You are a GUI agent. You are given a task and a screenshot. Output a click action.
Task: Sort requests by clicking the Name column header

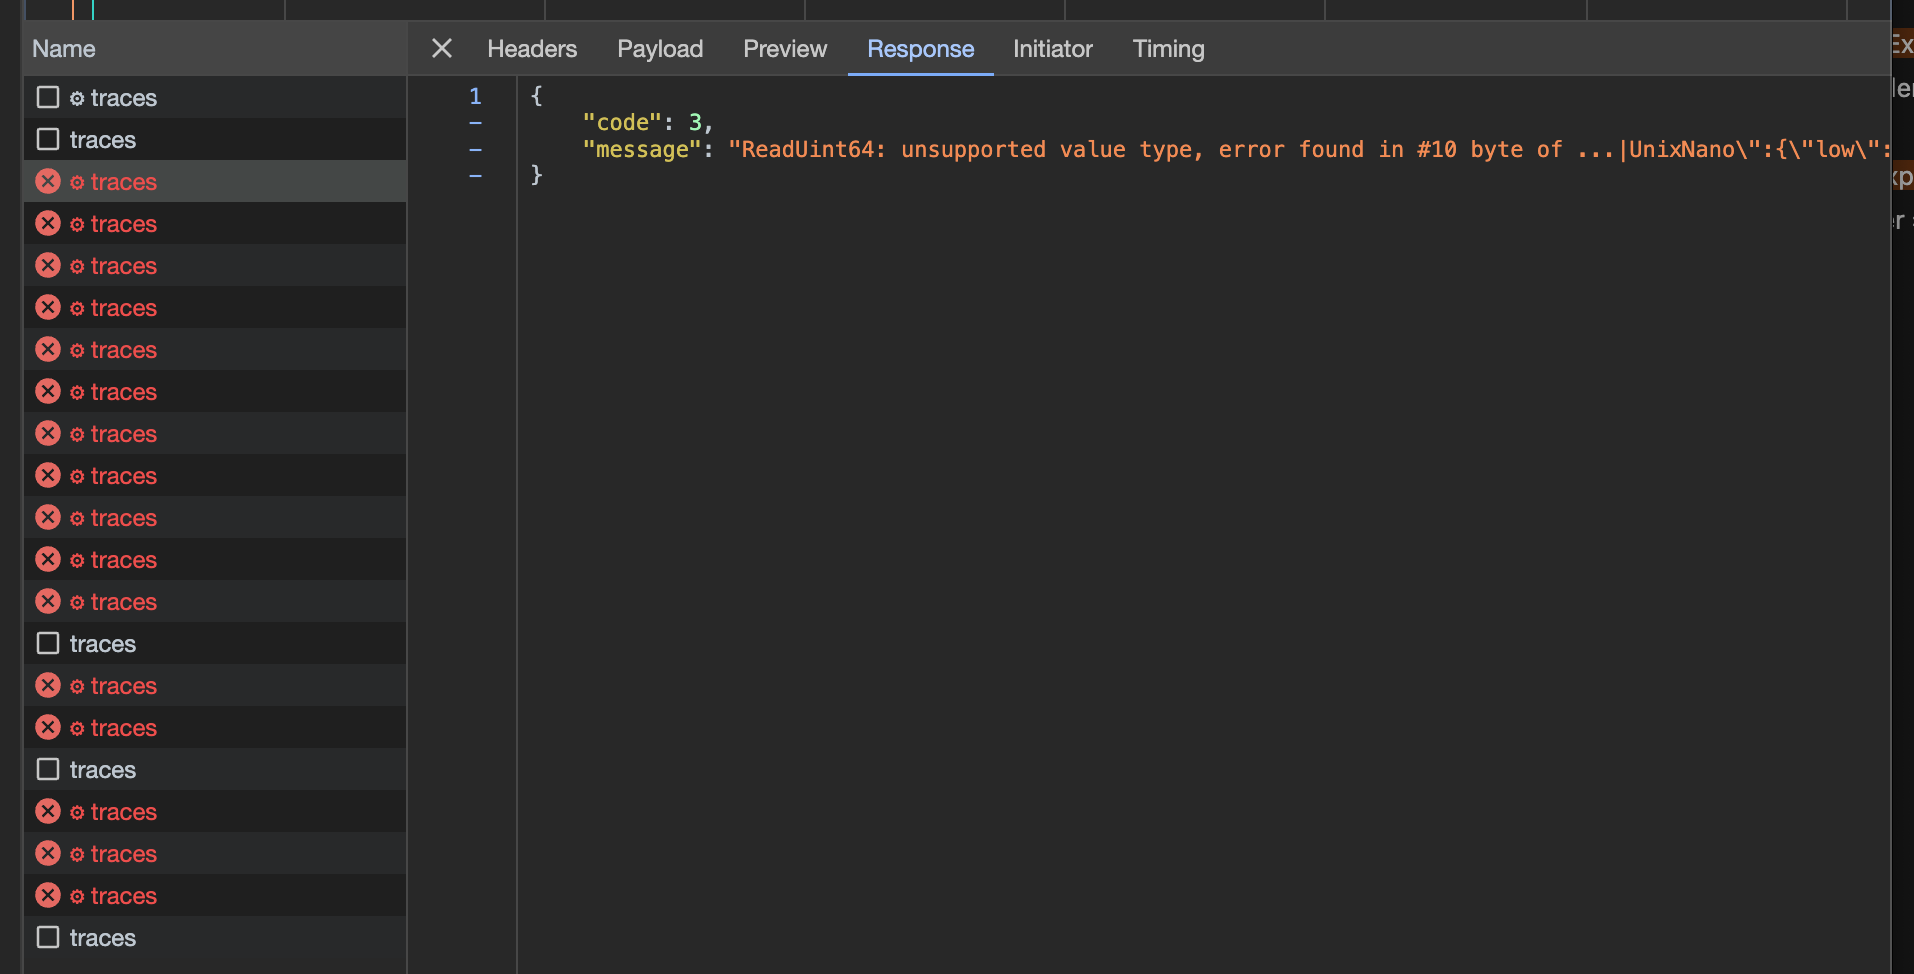(63, 48)
